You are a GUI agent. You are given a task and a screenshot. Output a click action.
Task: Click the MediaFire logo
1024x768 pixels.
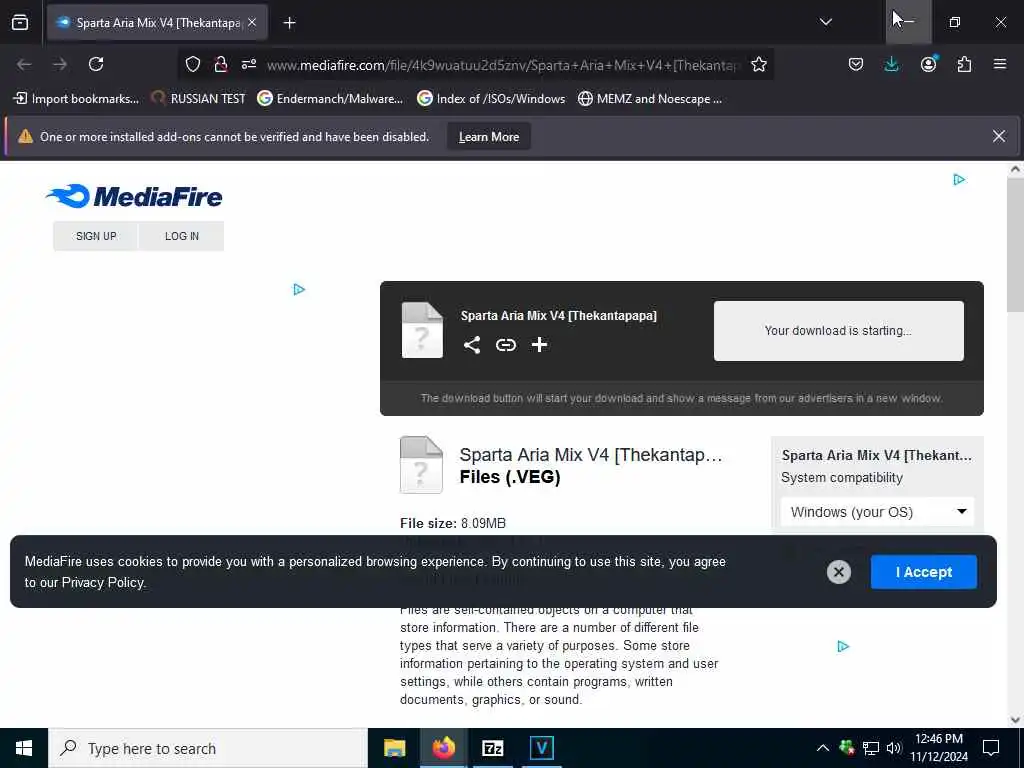[x=134, y=196]
